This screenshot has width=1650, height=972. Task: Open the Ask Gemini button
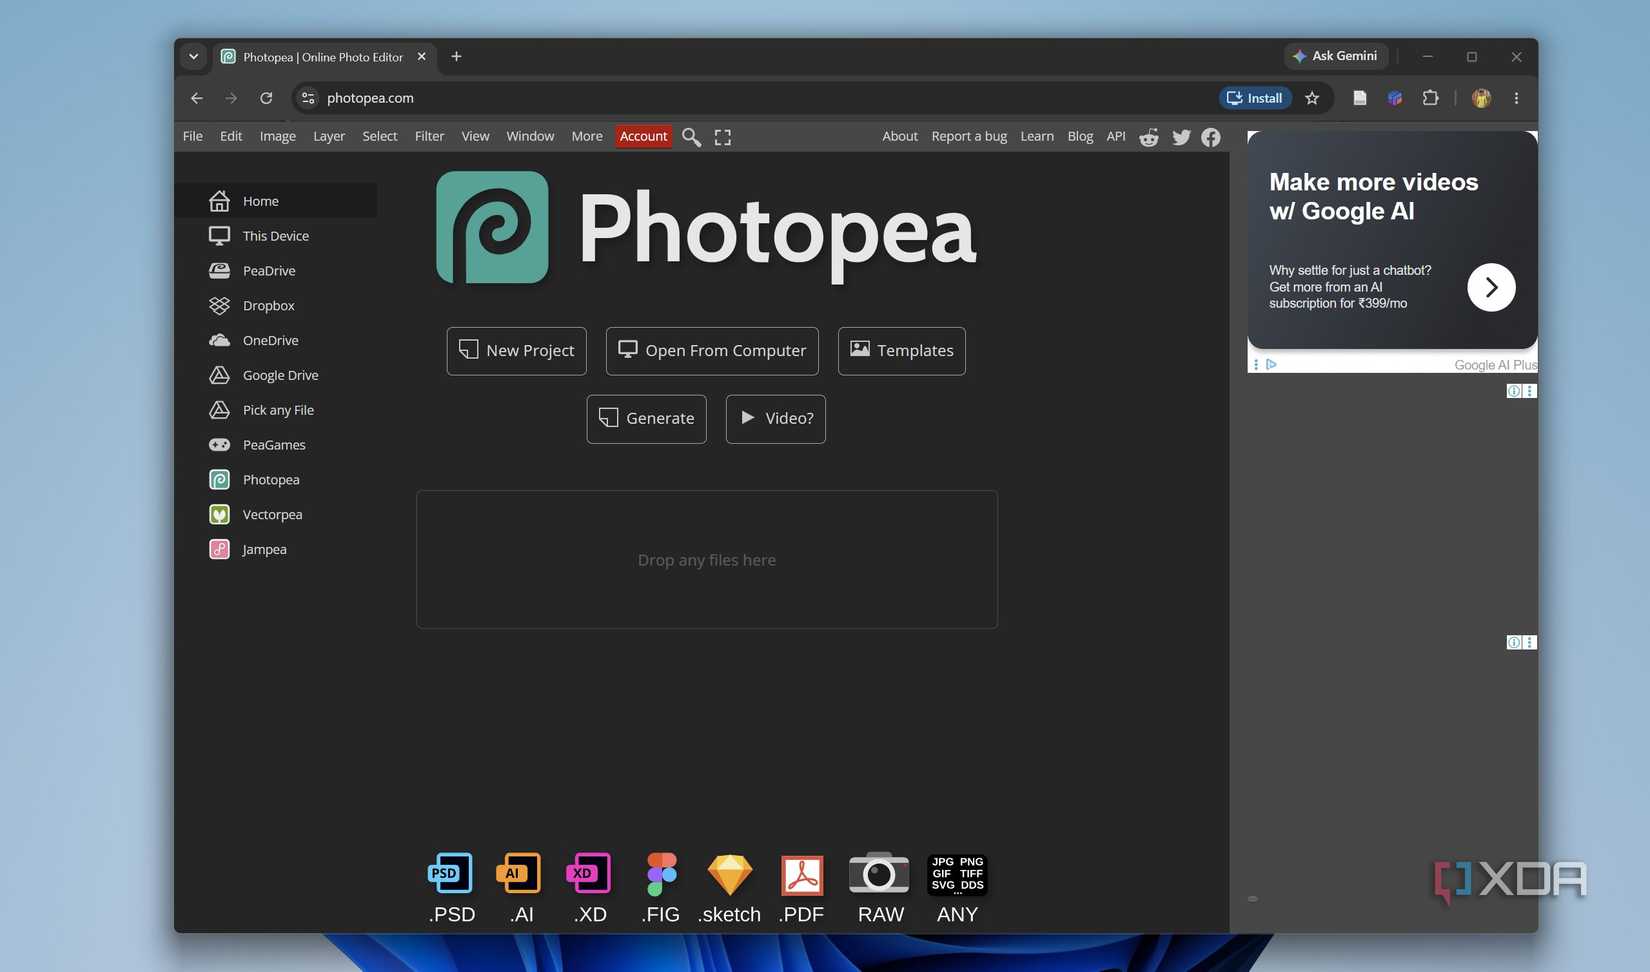(x=1335, y=56)
